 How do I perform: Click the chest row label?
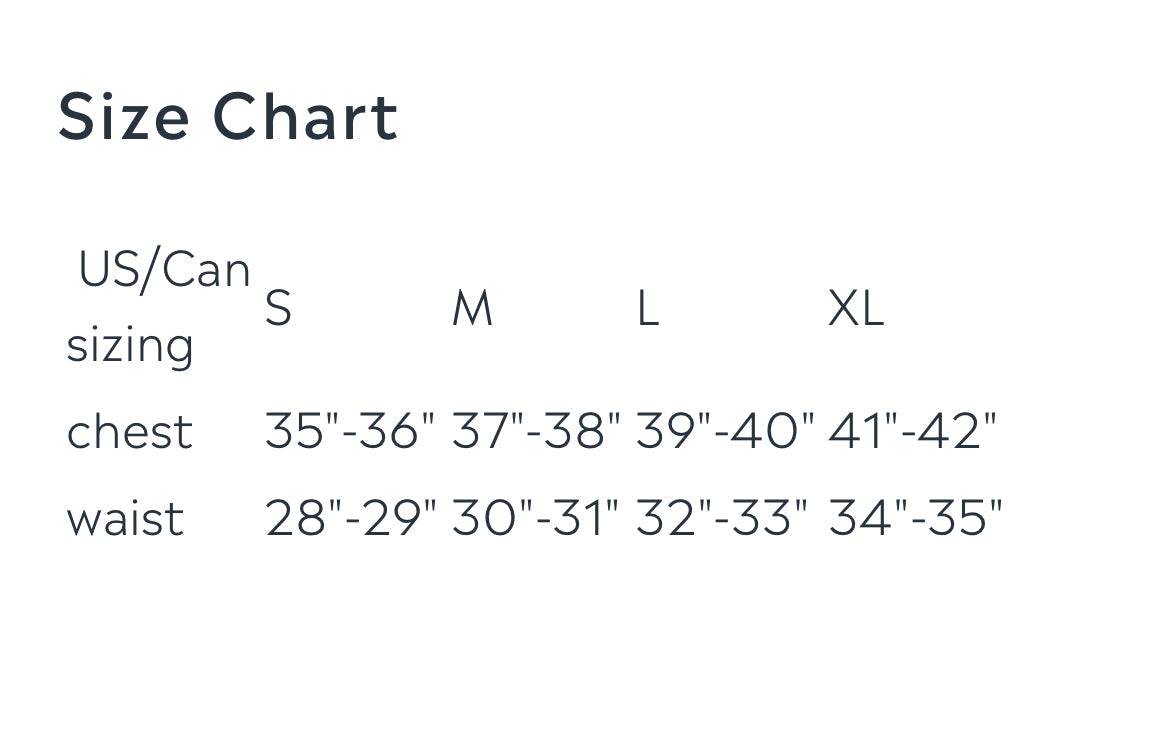tap(129, 432)
